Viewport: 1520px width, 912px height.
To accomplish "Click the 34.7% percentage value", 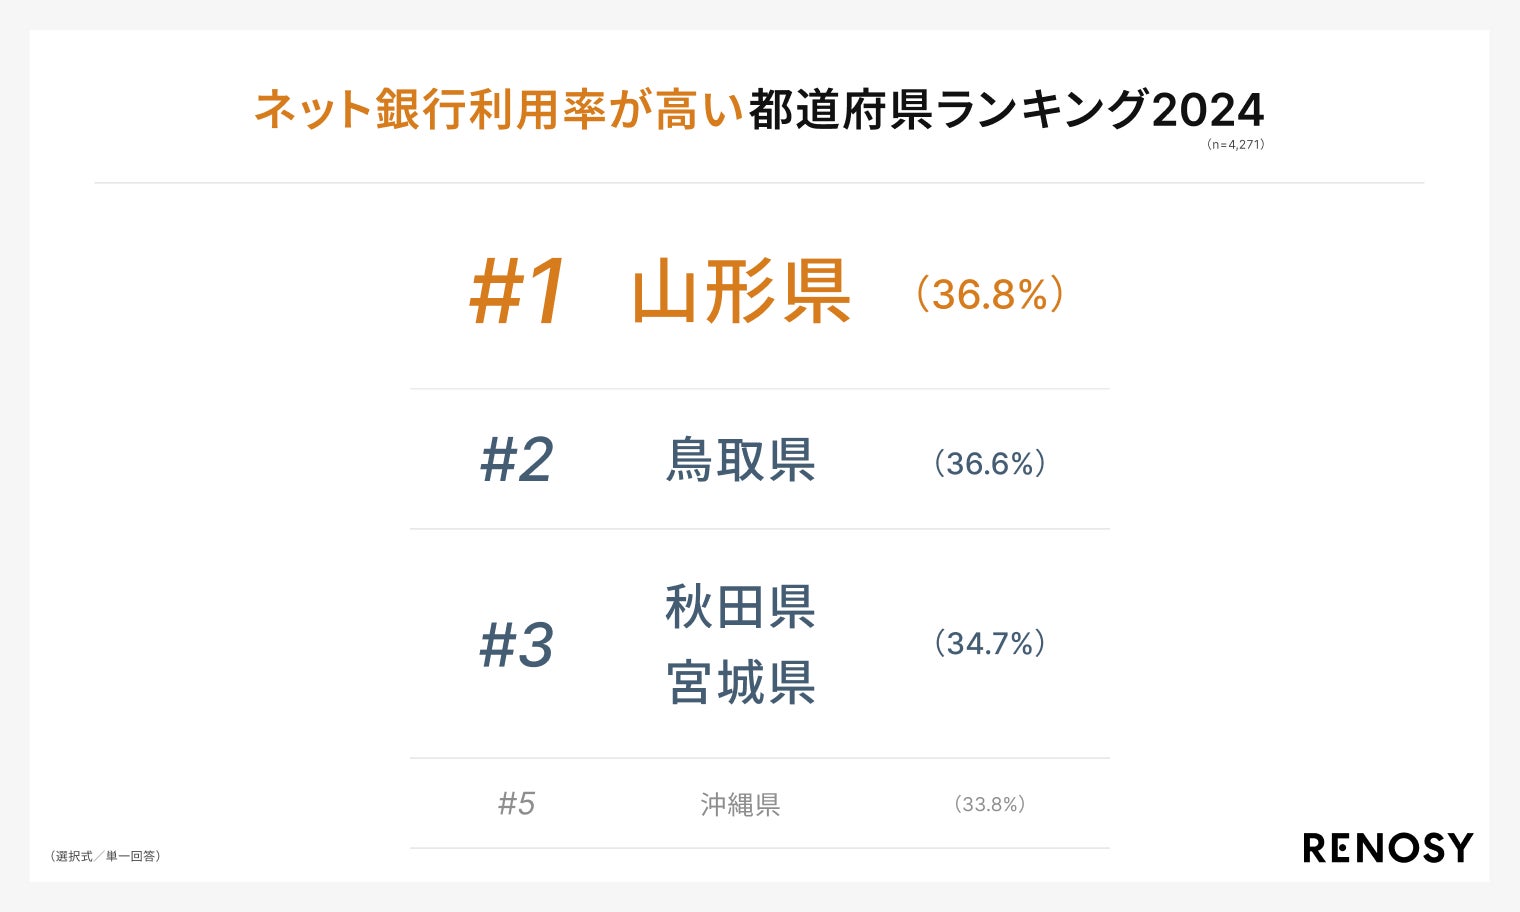I will click(990, 643).
